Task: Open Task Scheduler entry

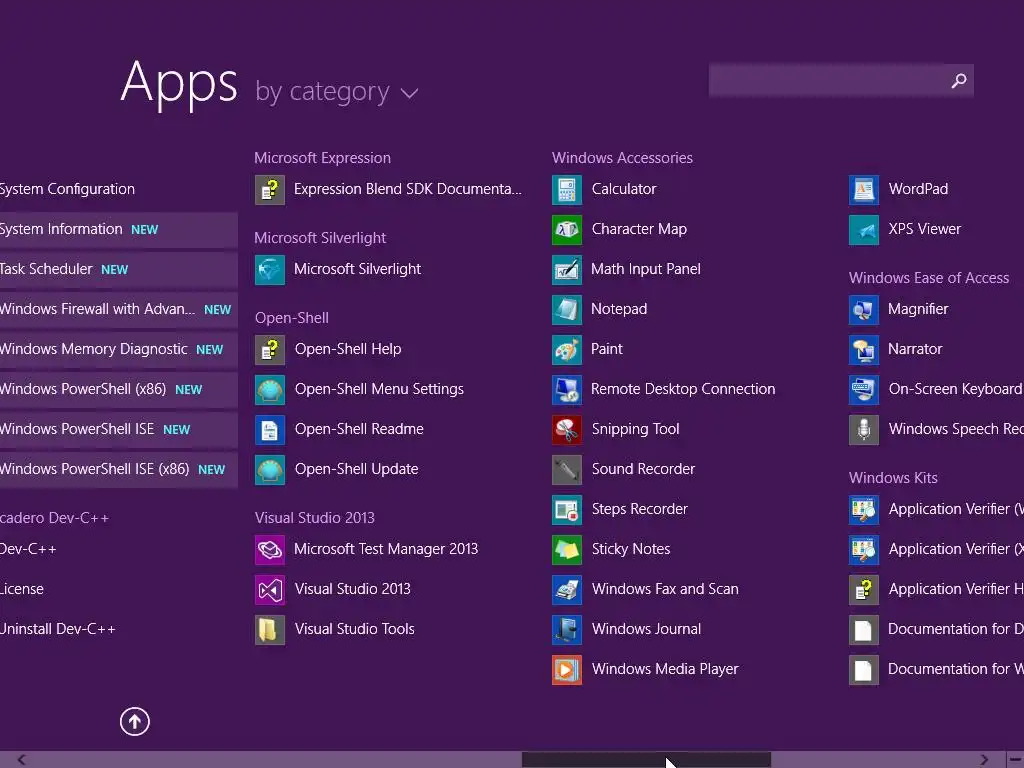Action: pos(118,270)
